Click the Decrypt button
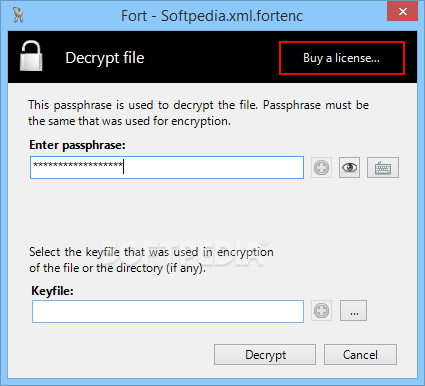 (x=265, y=354)
